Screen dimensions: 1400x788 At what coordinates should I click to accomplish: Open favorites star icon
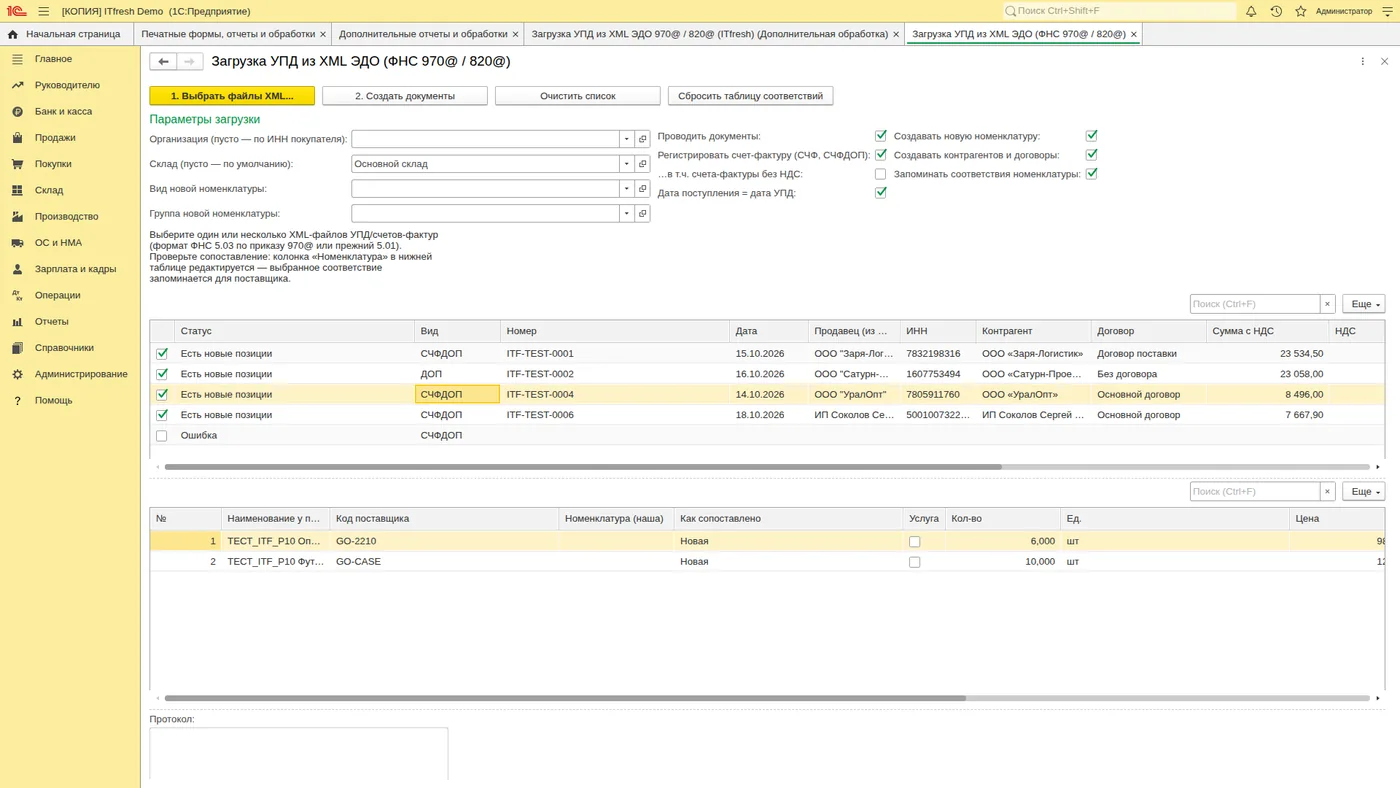[1301, 11]
